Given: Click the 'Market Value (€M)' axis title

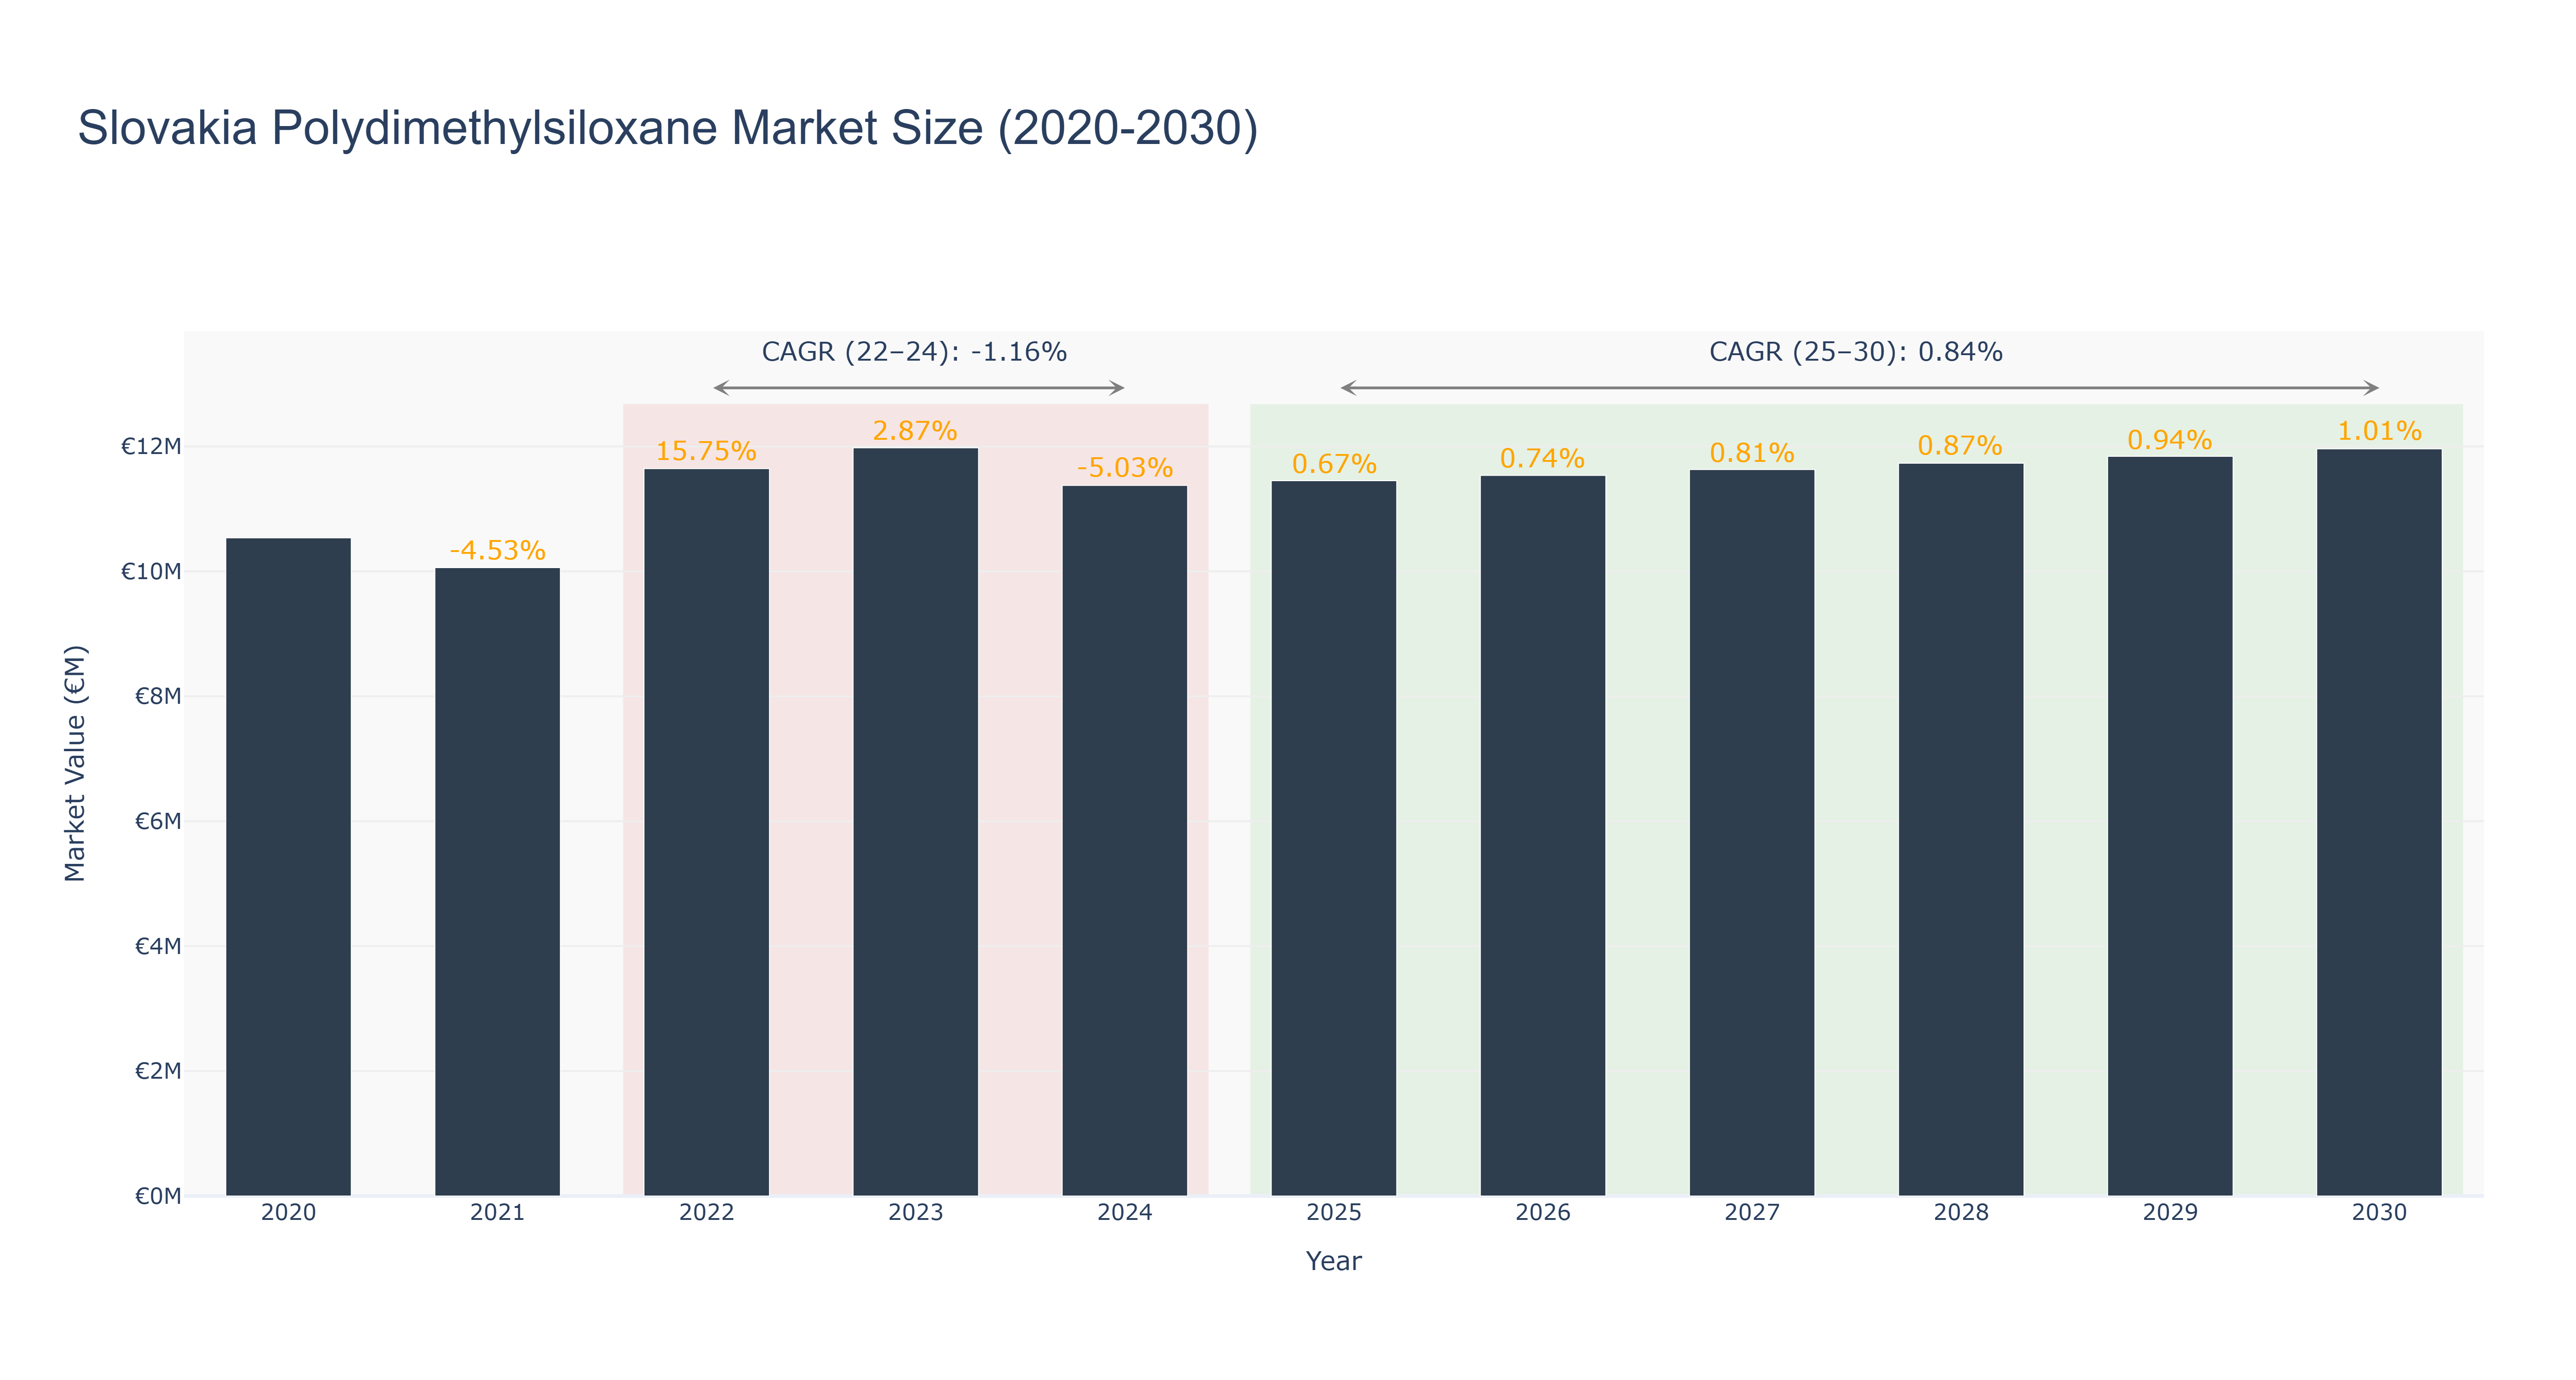Looking at the screenshot, I should (75, 764).
